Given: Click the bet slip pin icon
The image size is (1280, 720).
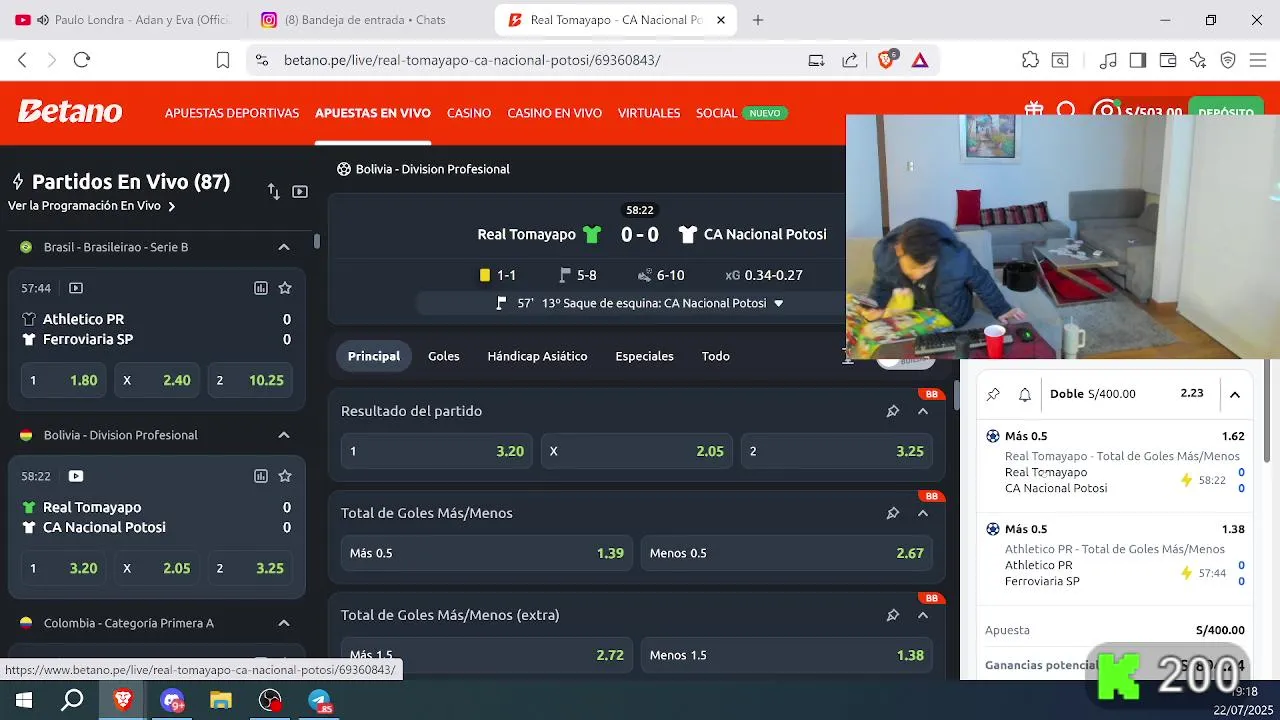Looking at the screenshot, I should click(x=993, y=394).
